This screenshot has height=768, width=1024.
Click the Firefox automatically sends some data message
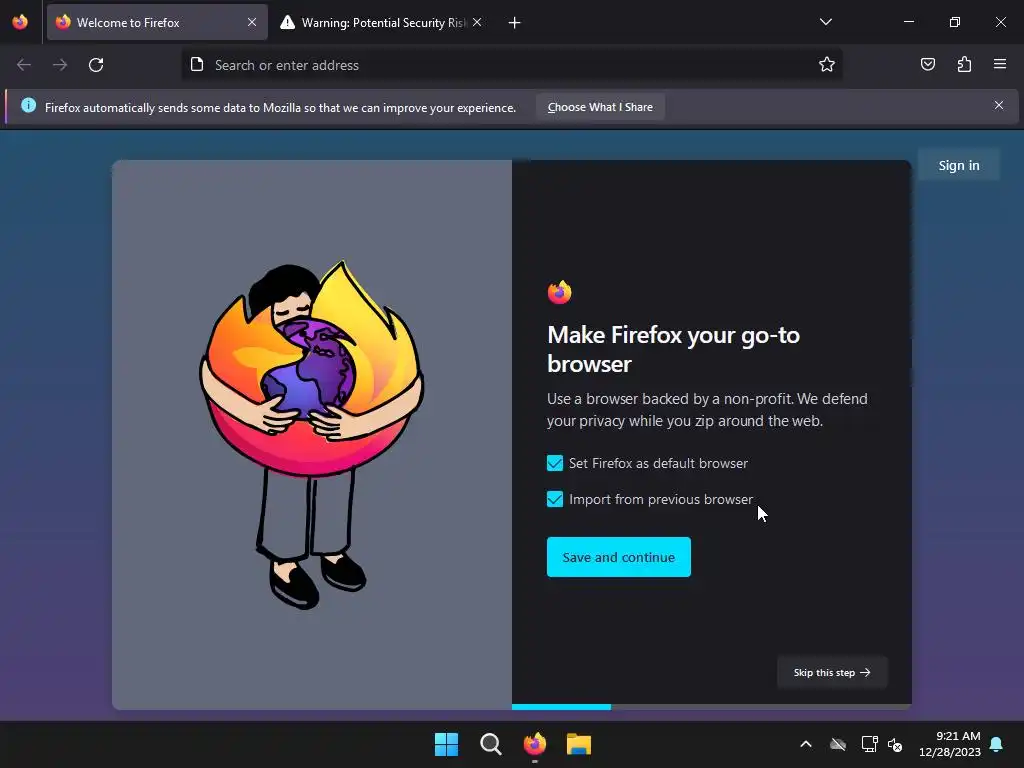pos(280,108)
